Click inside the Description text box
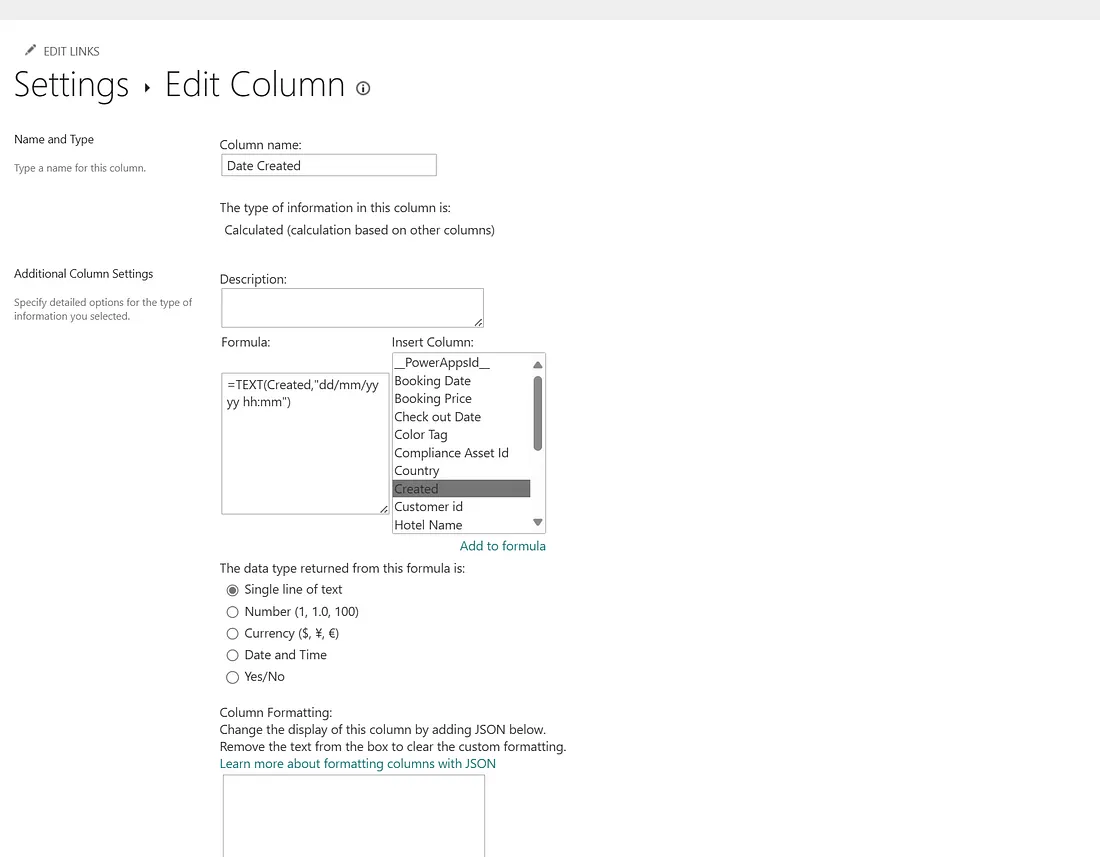The height and width of the screenshot is (857, 1100). pyautogui.click(x=351, y=308)
